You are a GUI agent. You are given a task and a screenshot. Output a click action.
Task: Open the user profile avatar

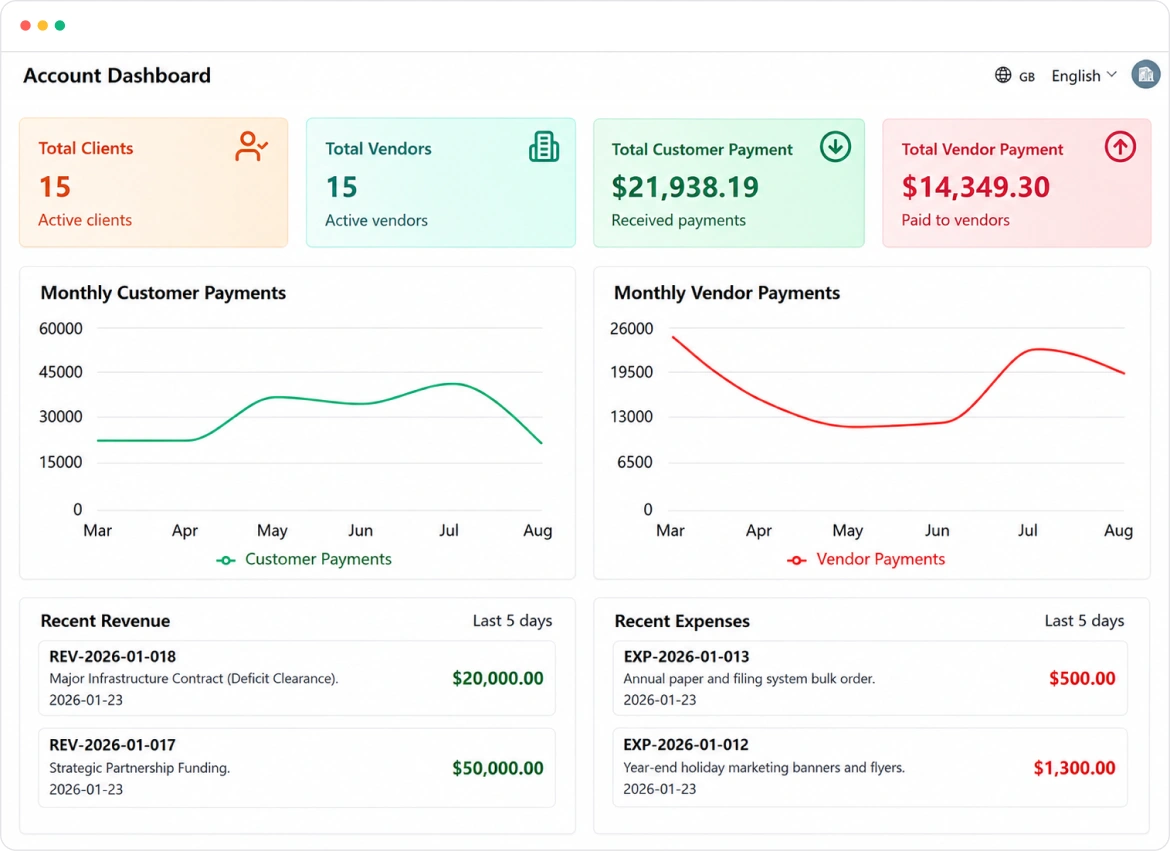click(1145, 75)
